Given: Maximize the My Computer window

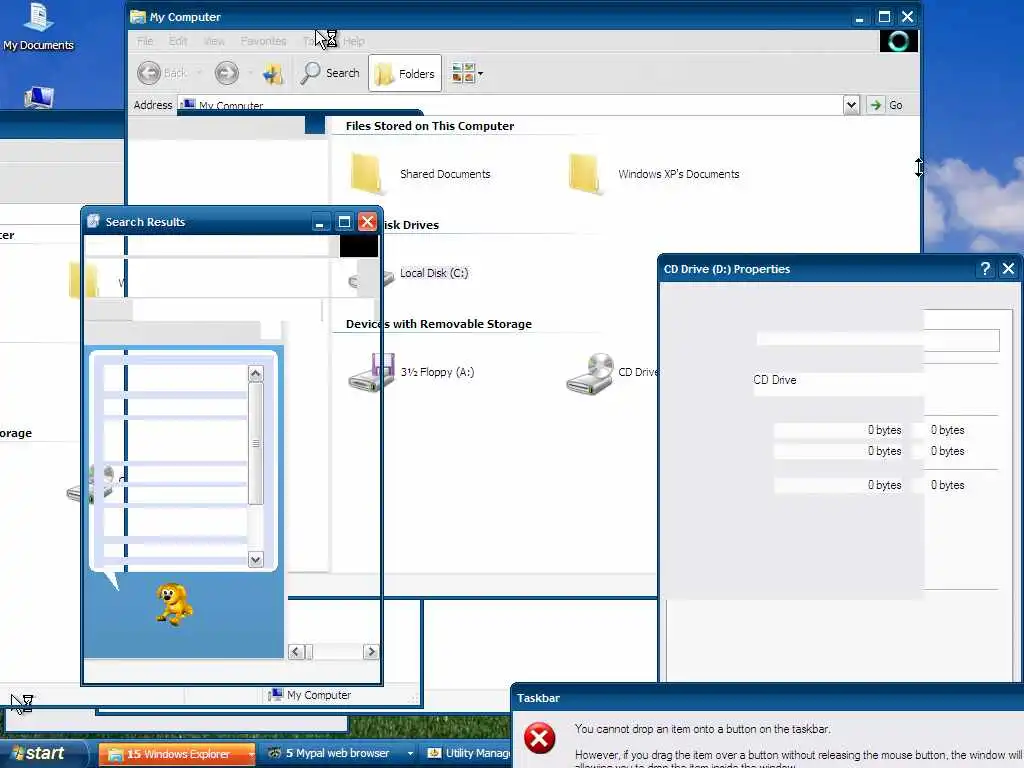Looking at the screenshot, I should (884, 17).
